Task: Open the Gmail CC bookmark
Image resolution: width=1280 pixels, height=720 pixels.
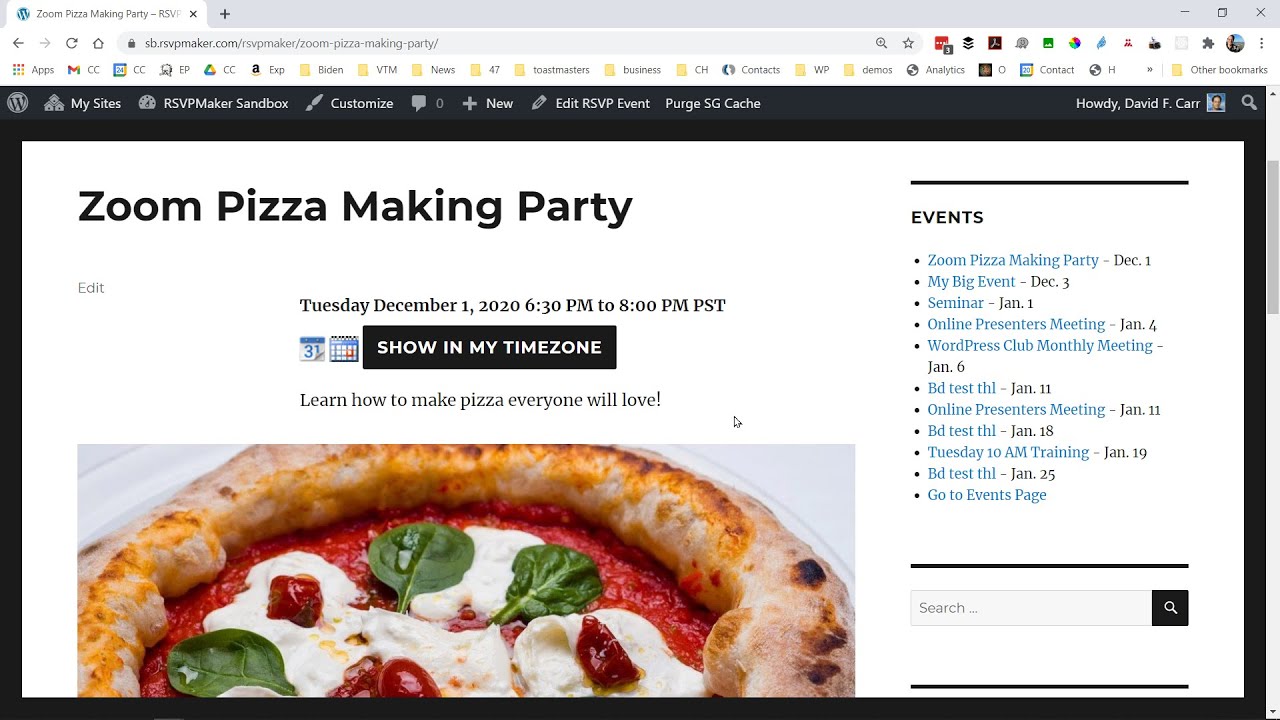Action: (x=84, y=70)
